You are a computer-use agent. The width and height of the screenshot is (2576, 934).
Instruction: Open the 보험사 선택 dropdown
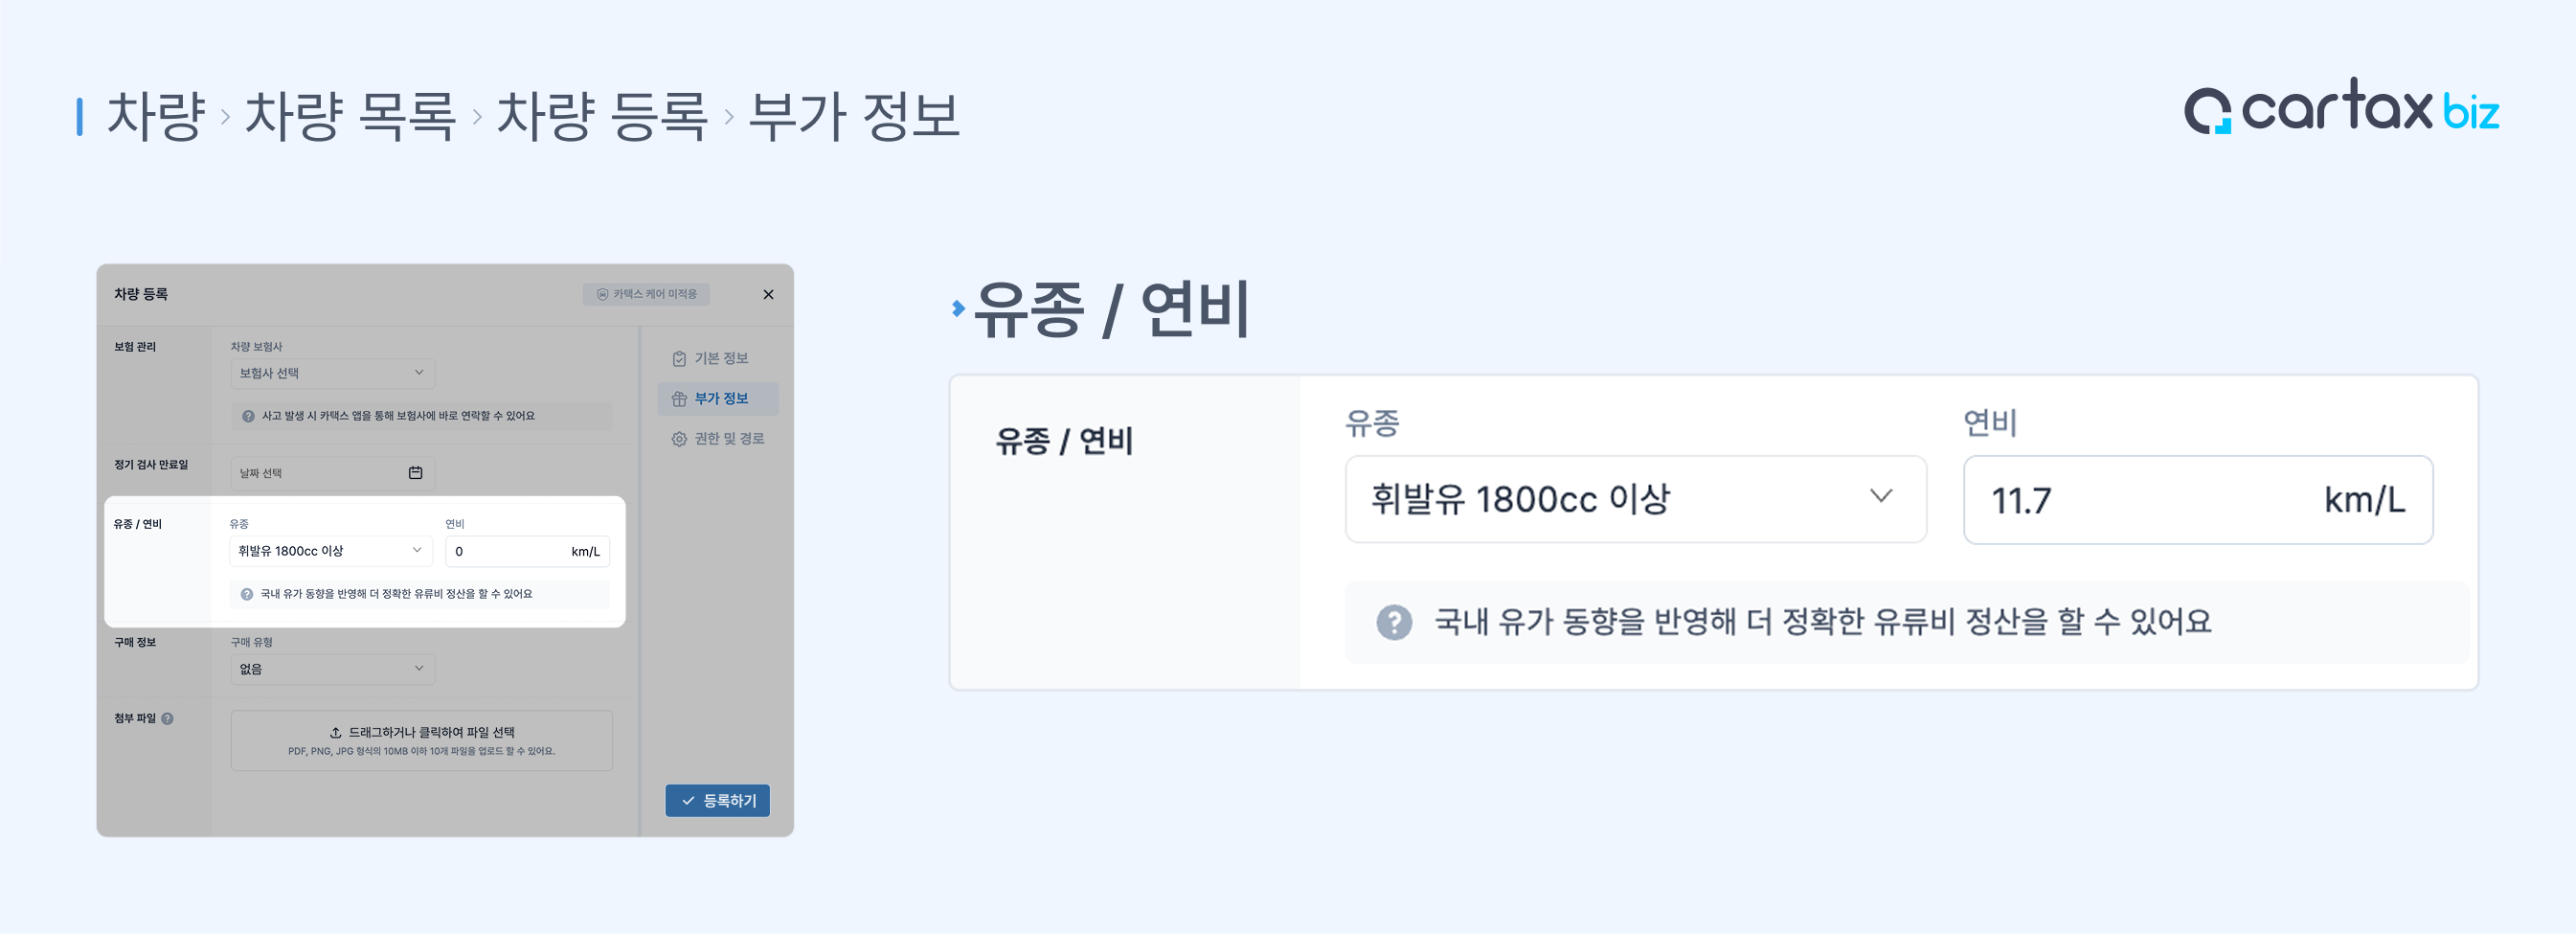point(332,373)
